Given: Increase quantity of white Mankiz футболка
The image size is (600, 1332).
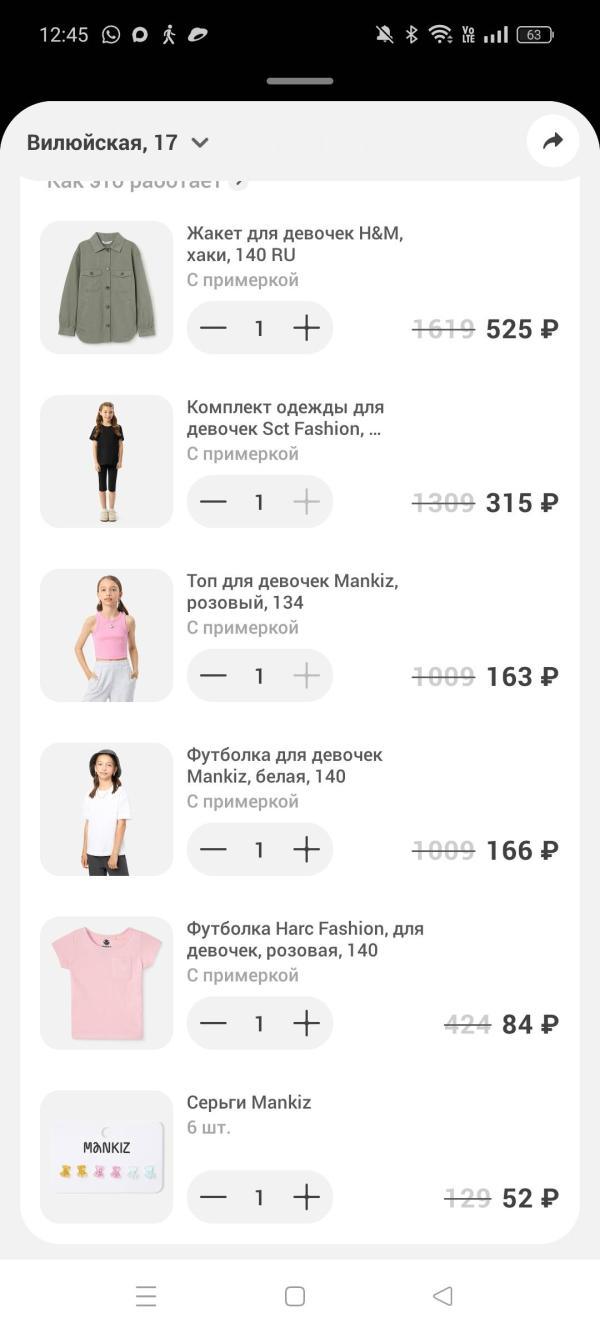Looking at the screenshot, I should (x=306, y=850).
